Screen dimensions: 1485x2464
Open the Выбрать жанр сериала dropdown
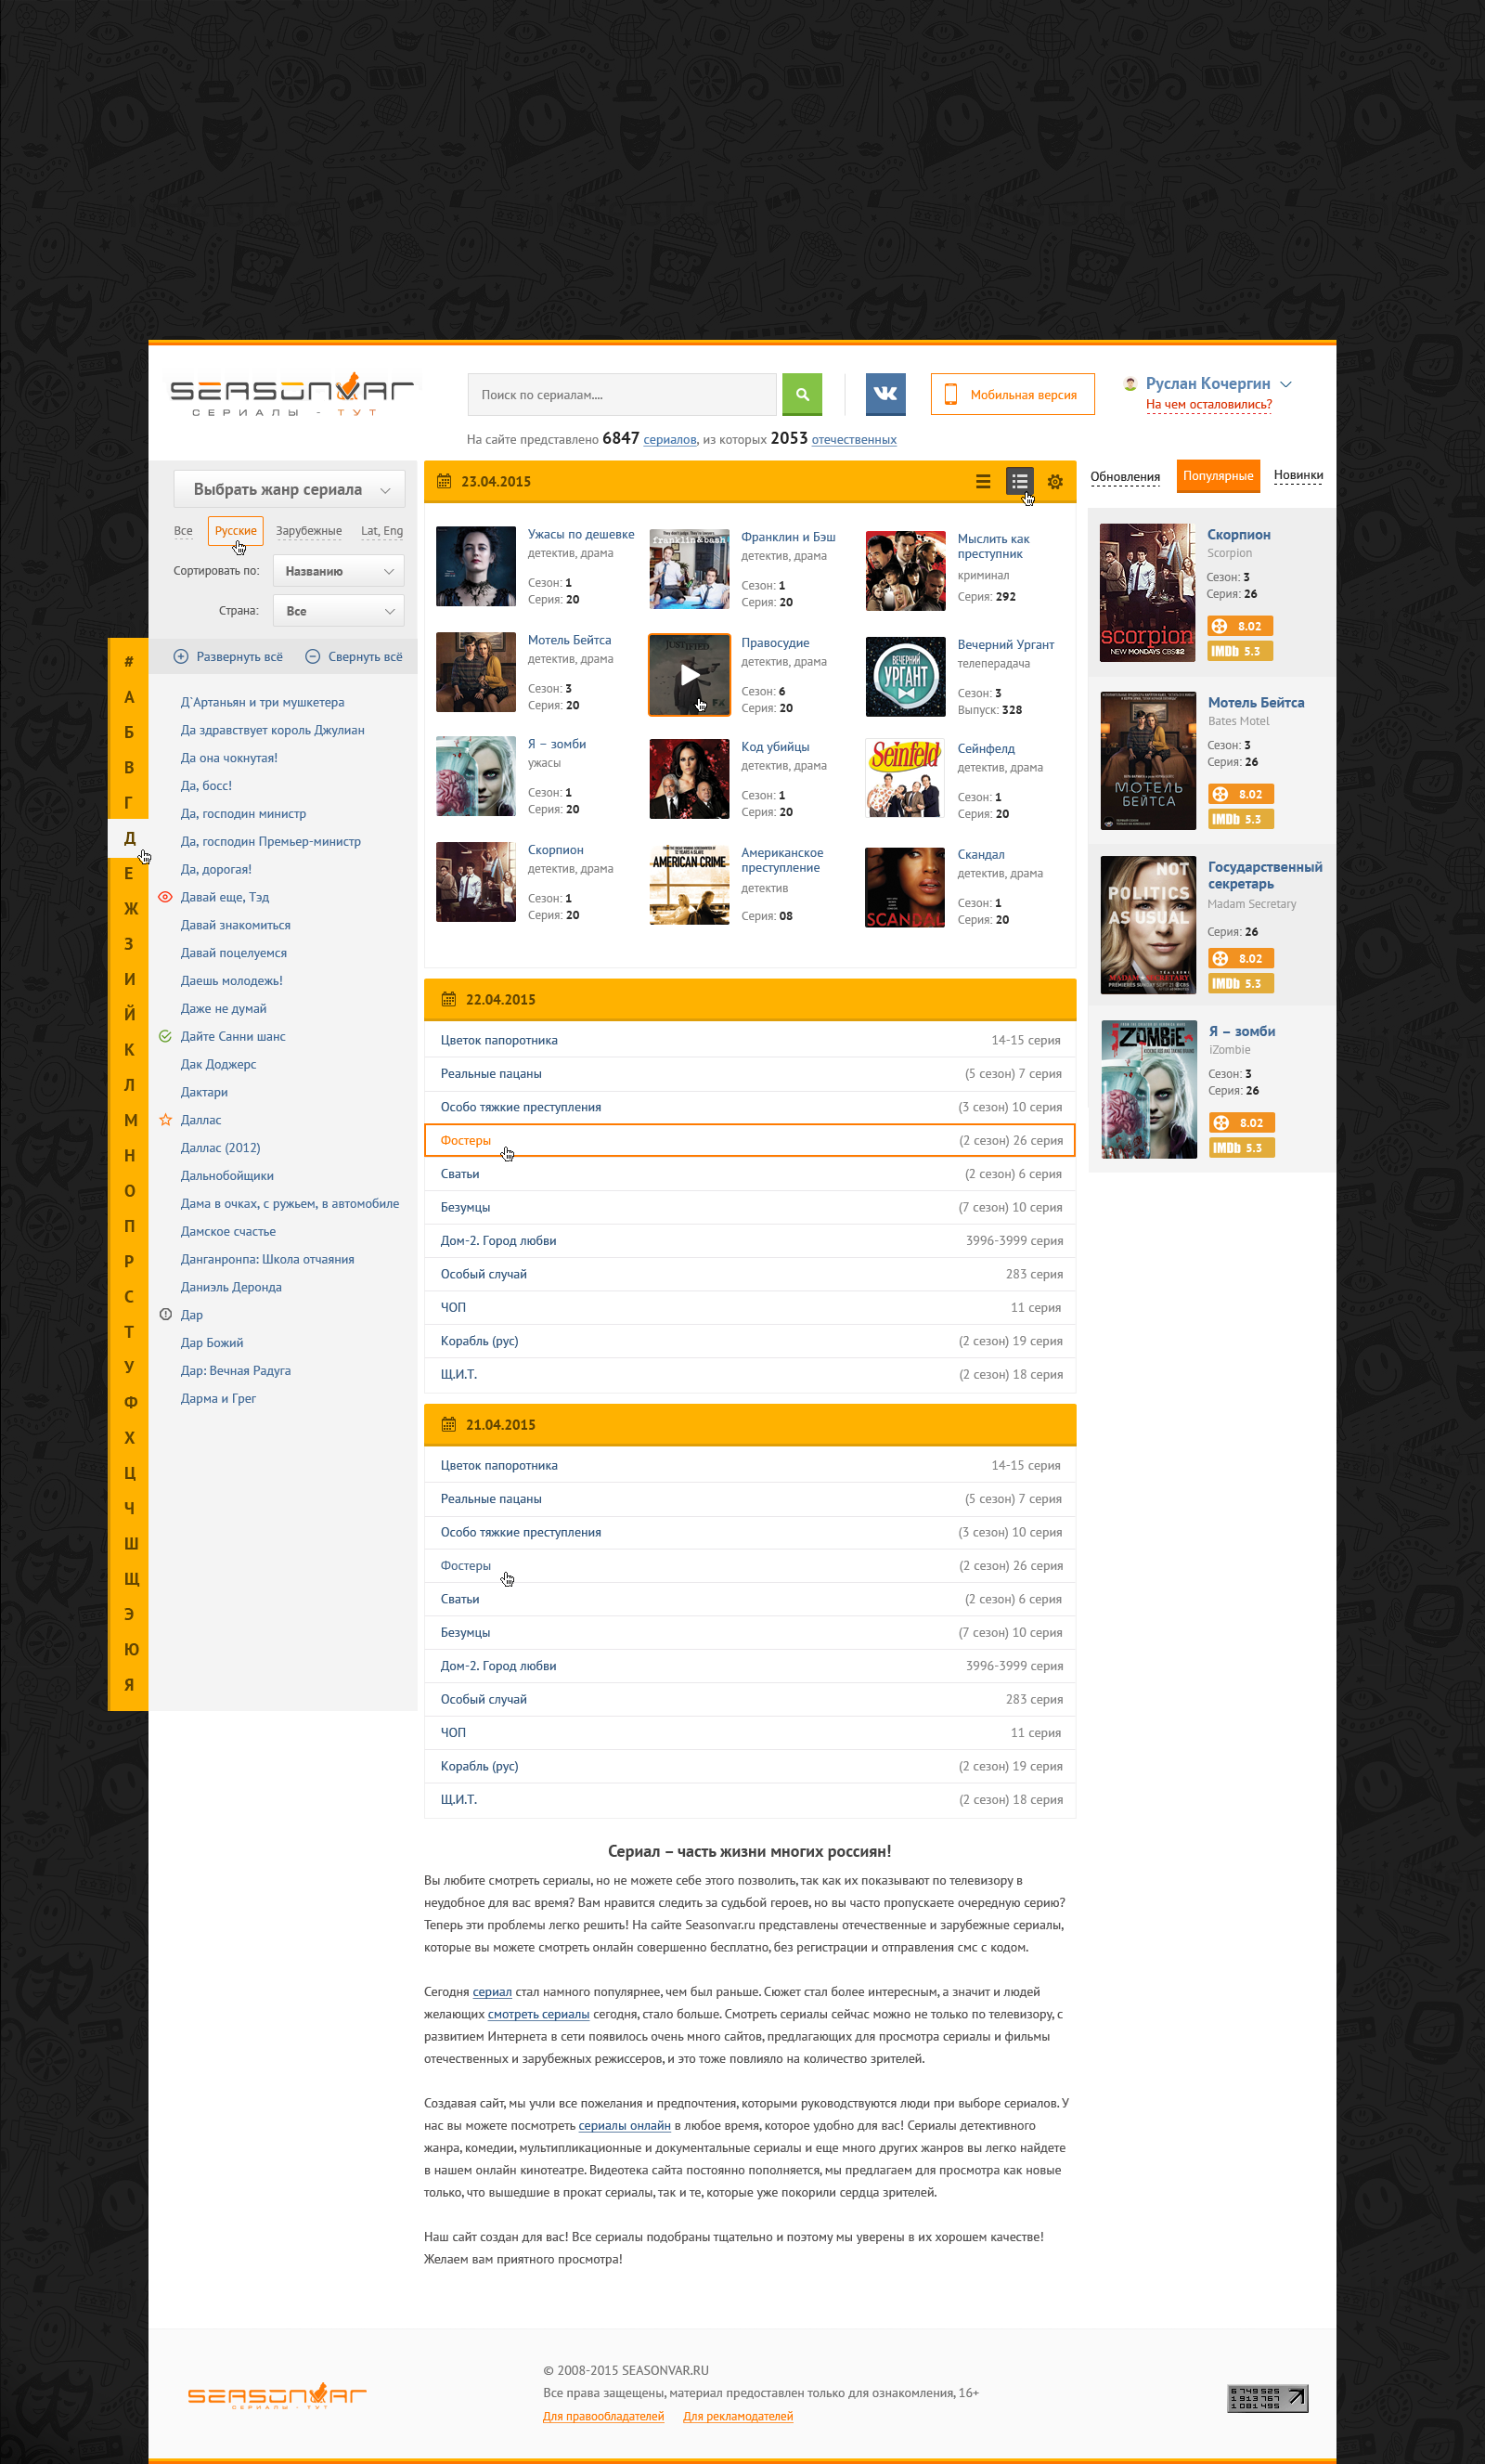point(289,489)
